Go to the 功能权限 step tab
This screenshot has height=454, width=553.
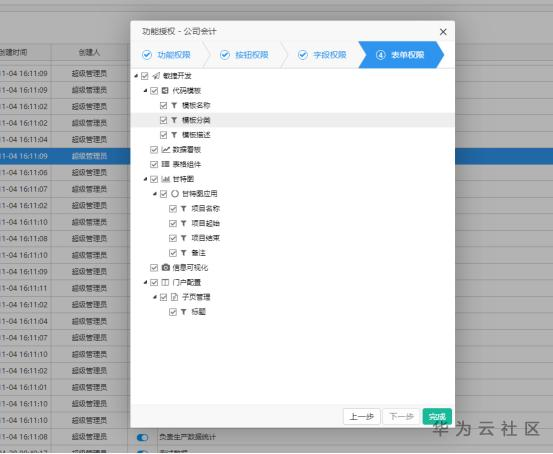click(166, 55)
